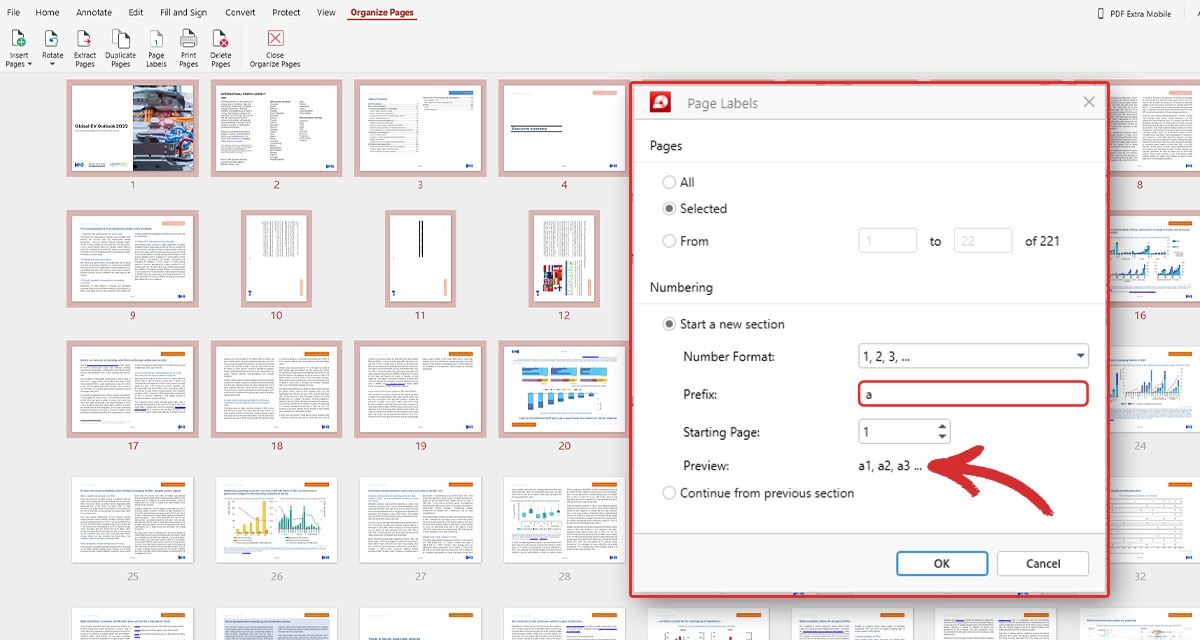
Task: Select page 4 thumbnail
Action: click(564, 128)
